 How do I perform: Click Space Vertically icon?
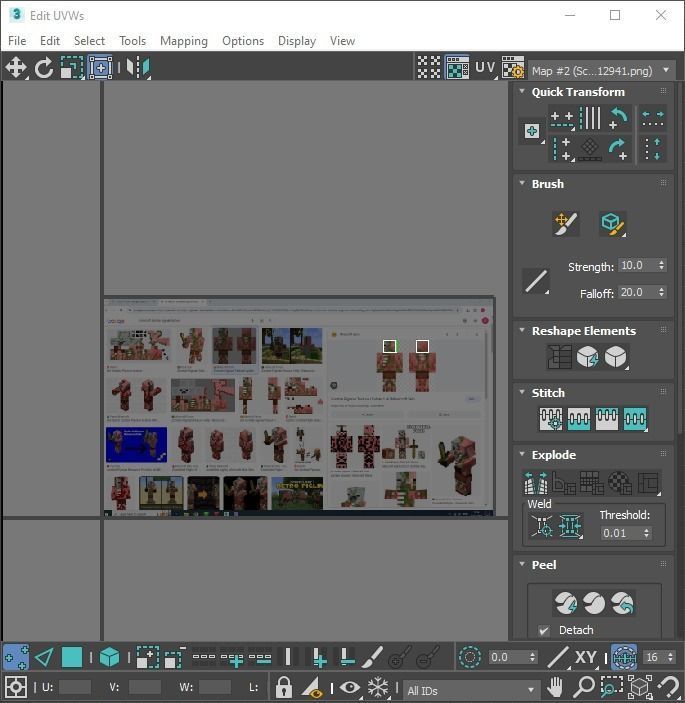click(x=653, y=149)
